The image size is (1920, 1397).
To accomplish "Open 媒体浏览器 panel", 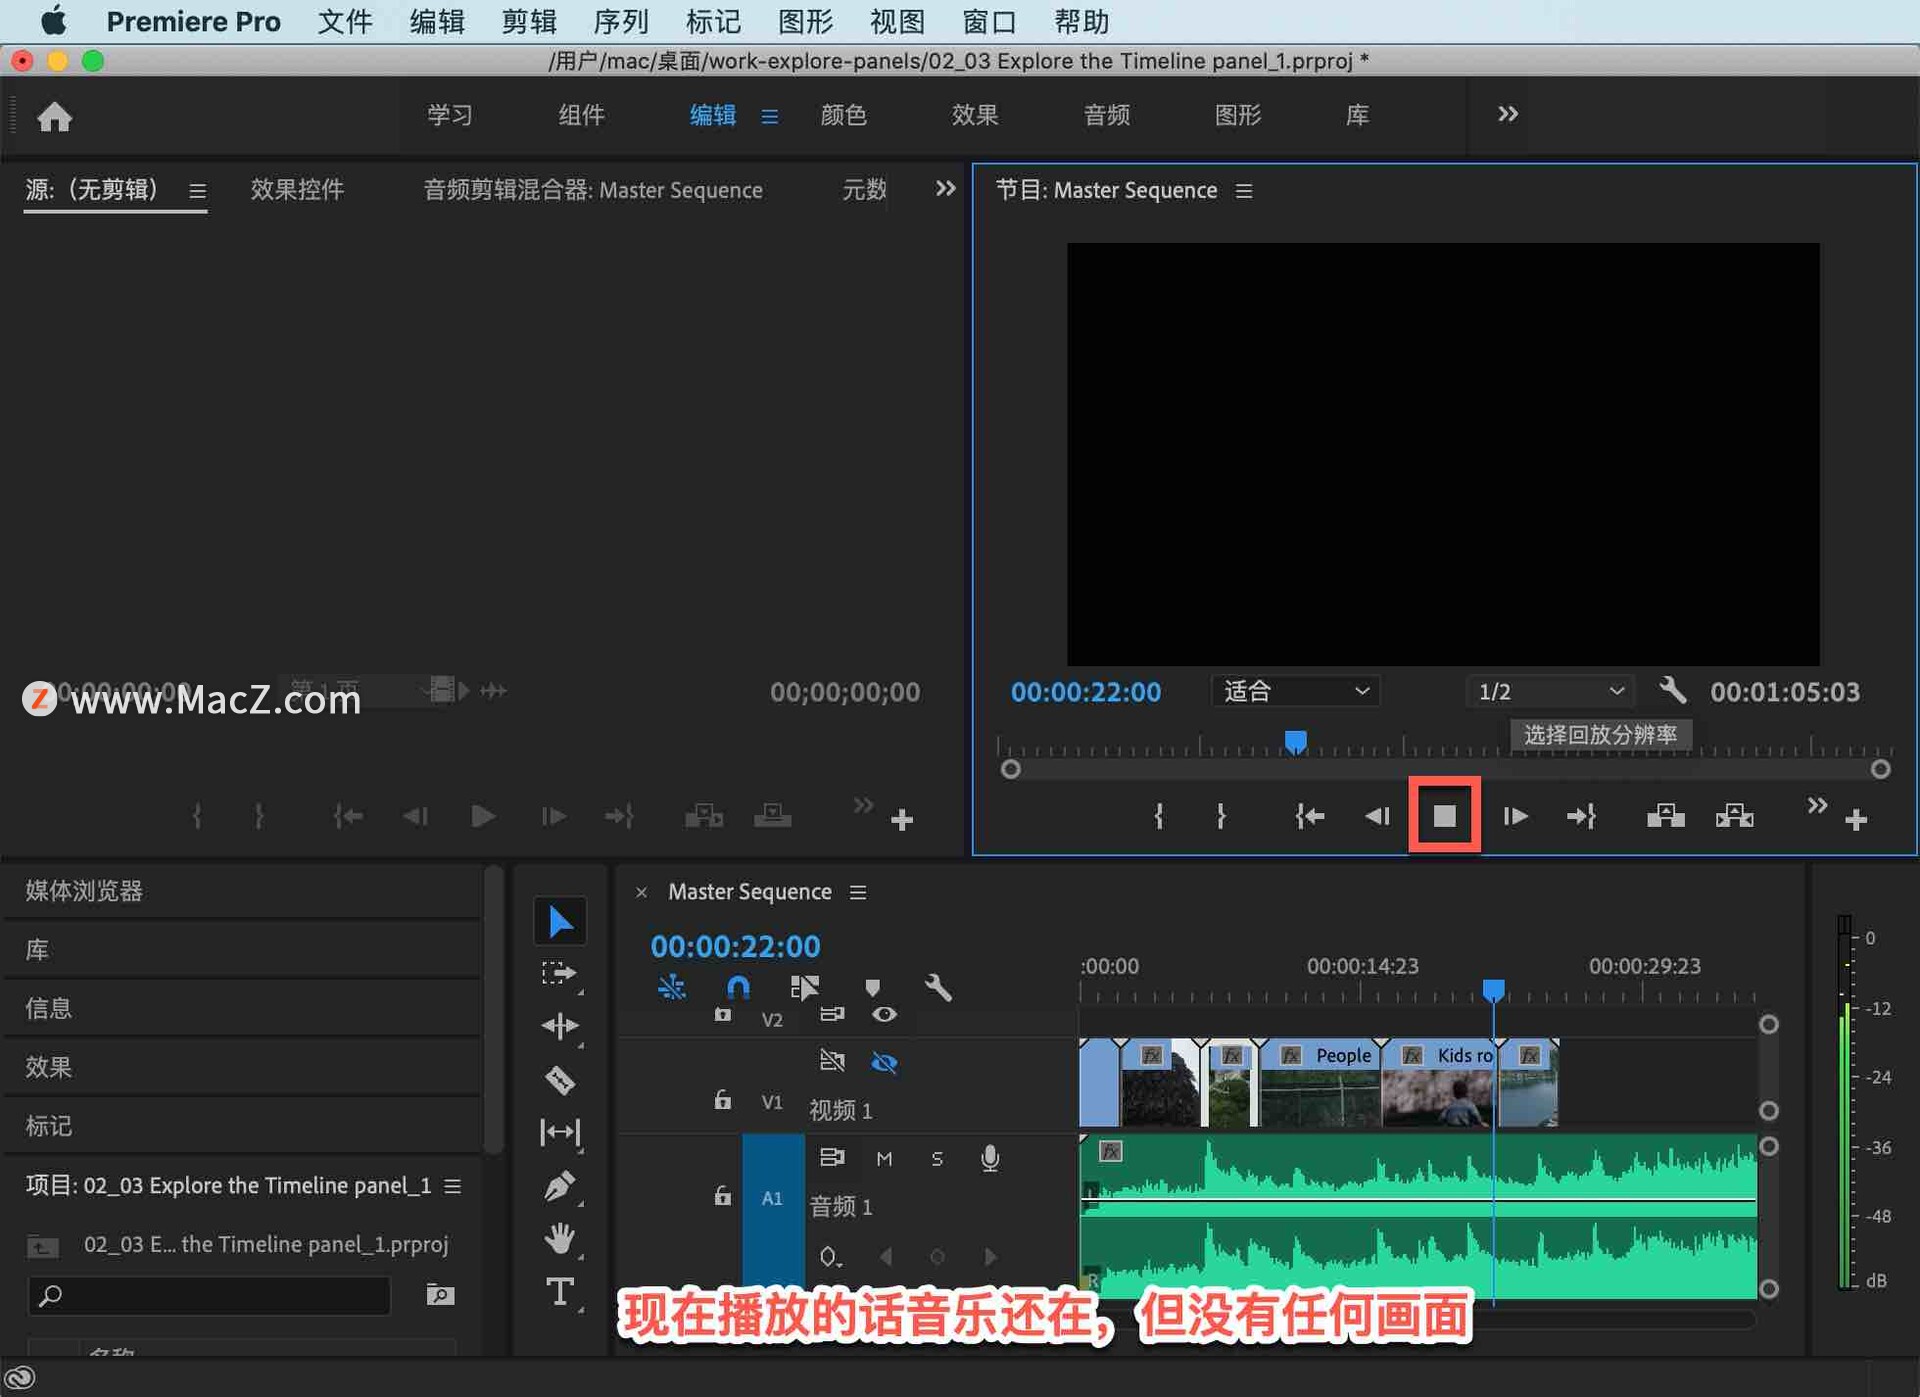I will coord(84,890).
